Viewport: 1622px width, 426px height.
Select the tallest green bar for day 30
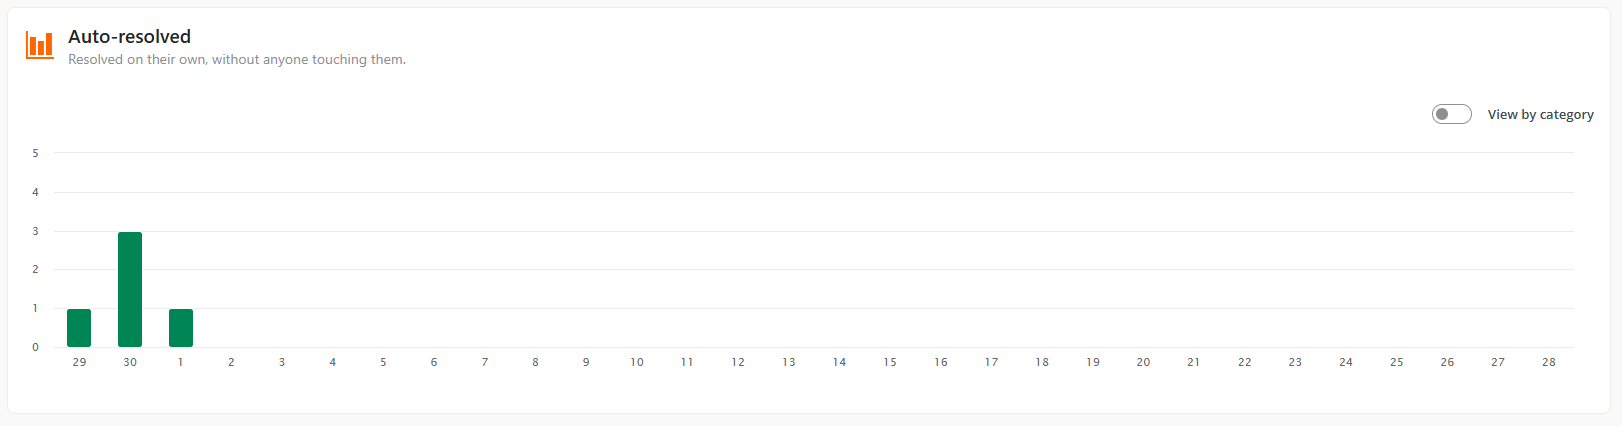pos(130,289)
